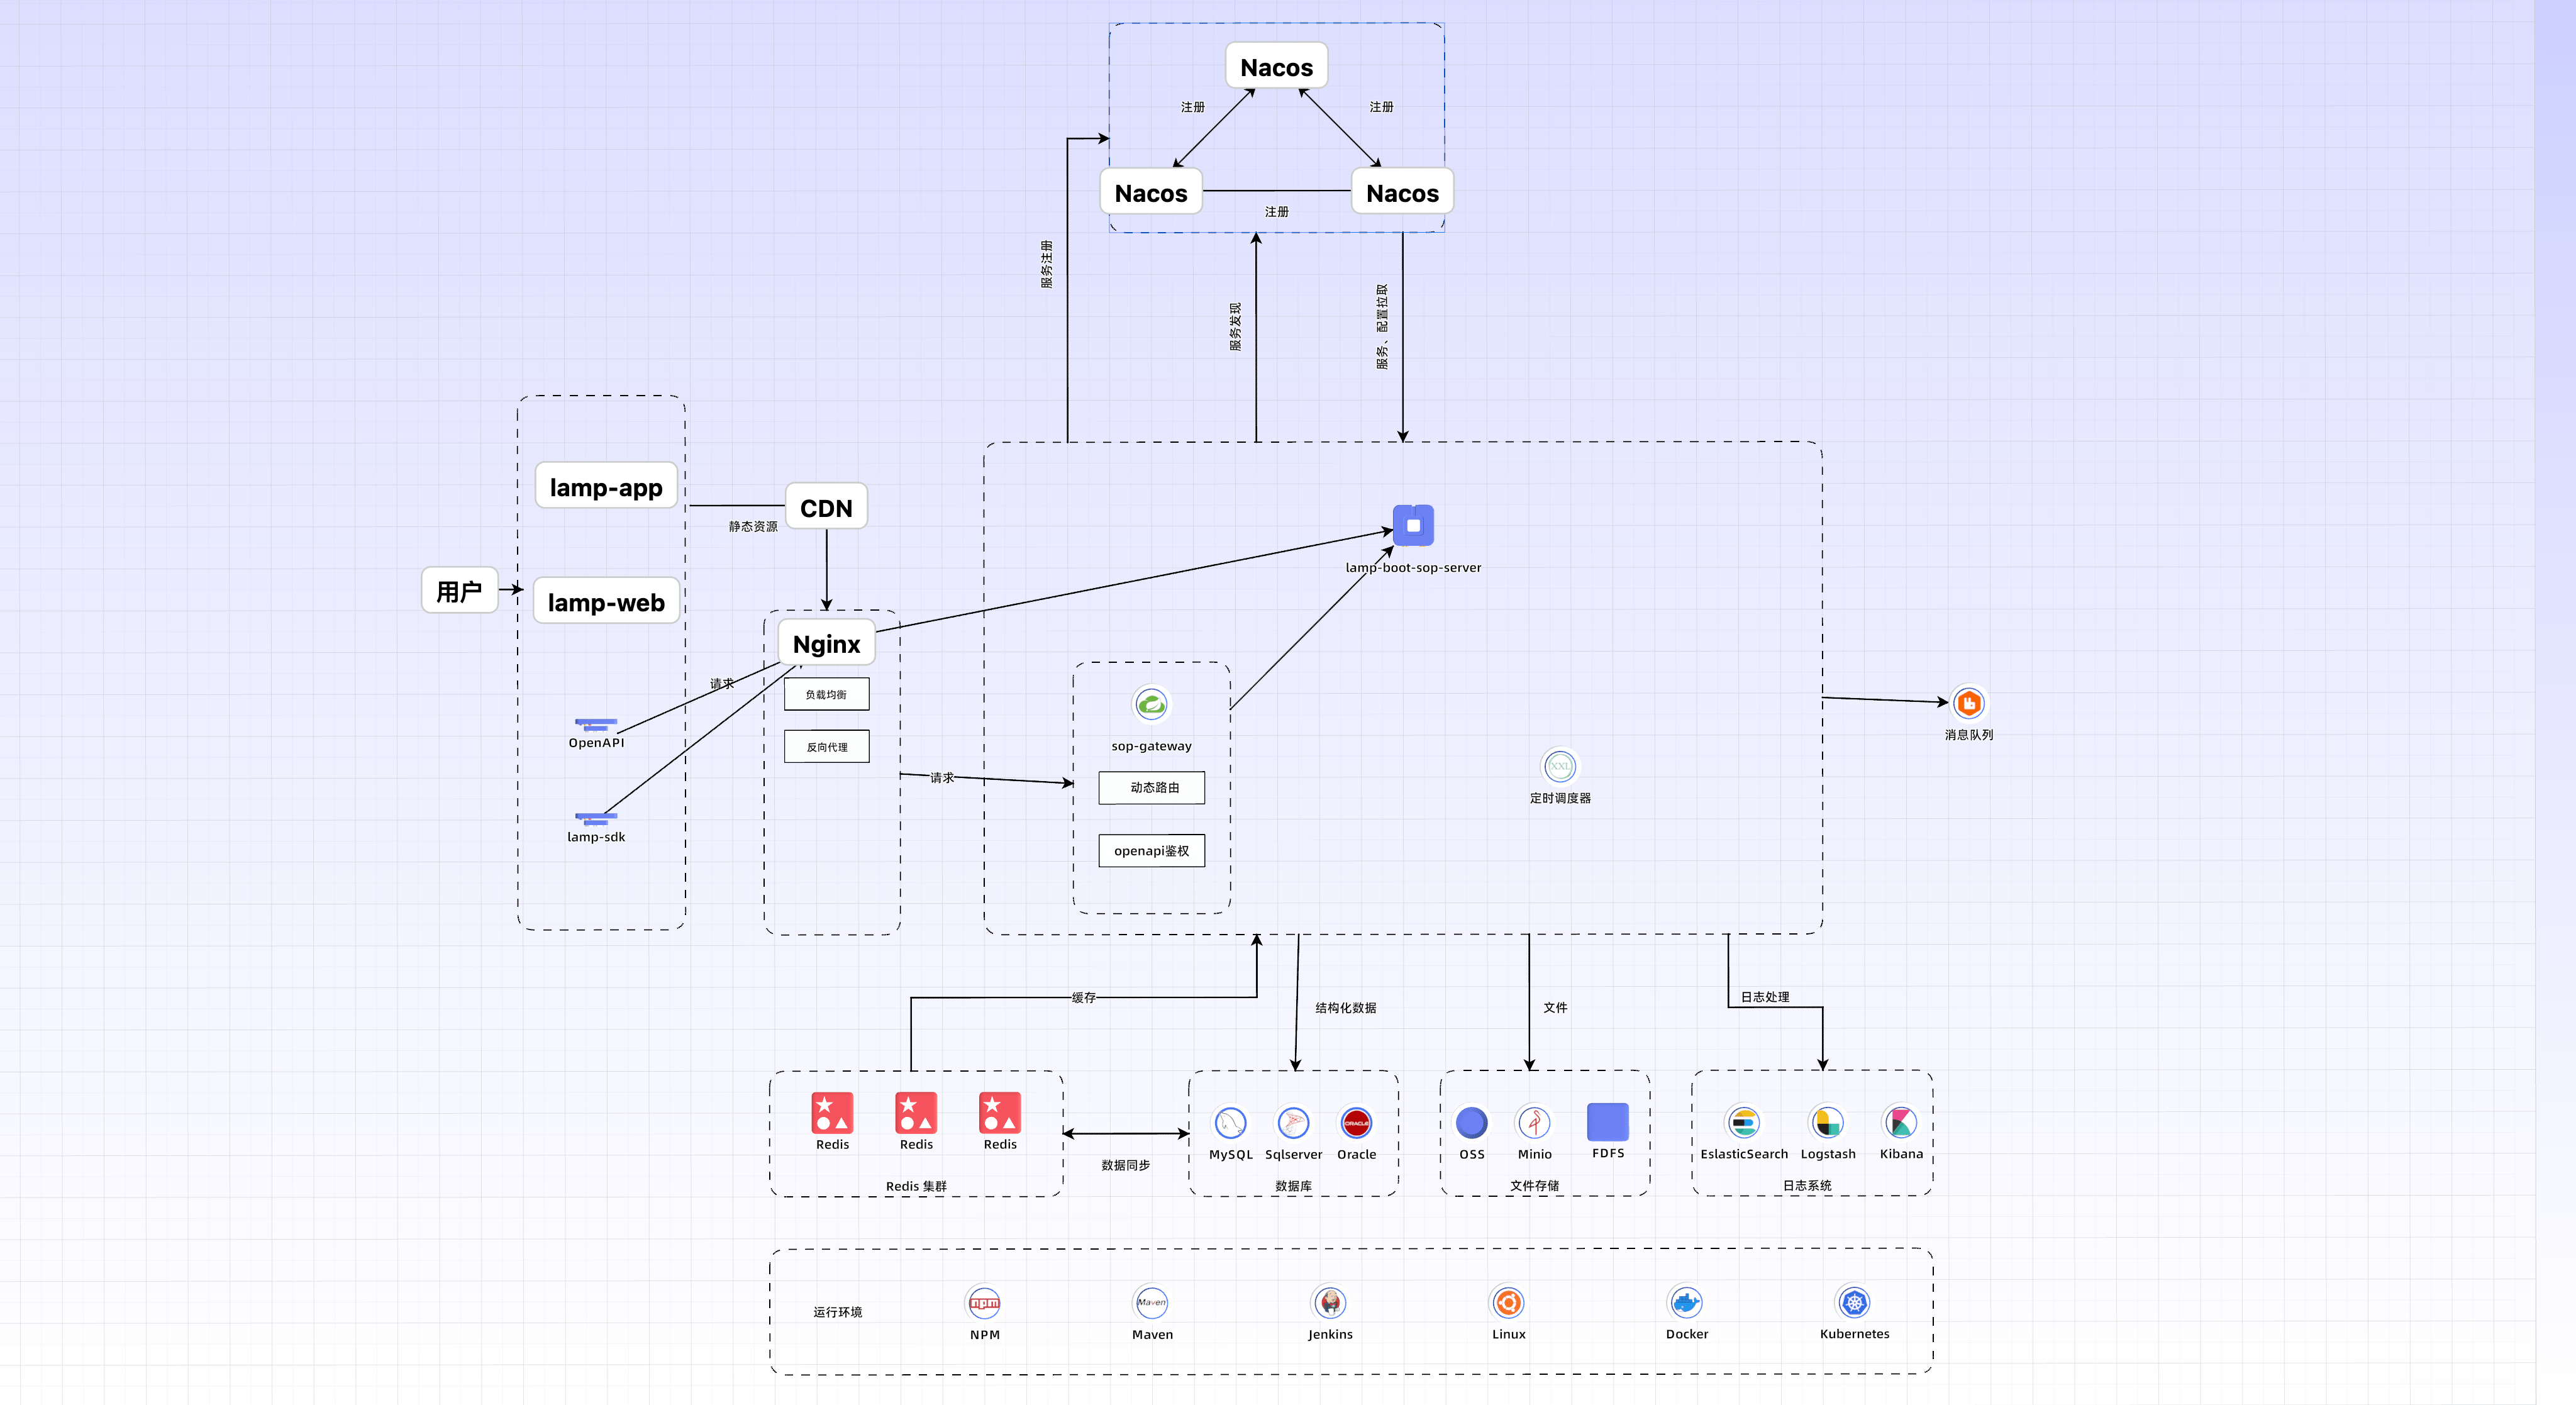Click the openapi鉴权 box

coord(1152,851)
